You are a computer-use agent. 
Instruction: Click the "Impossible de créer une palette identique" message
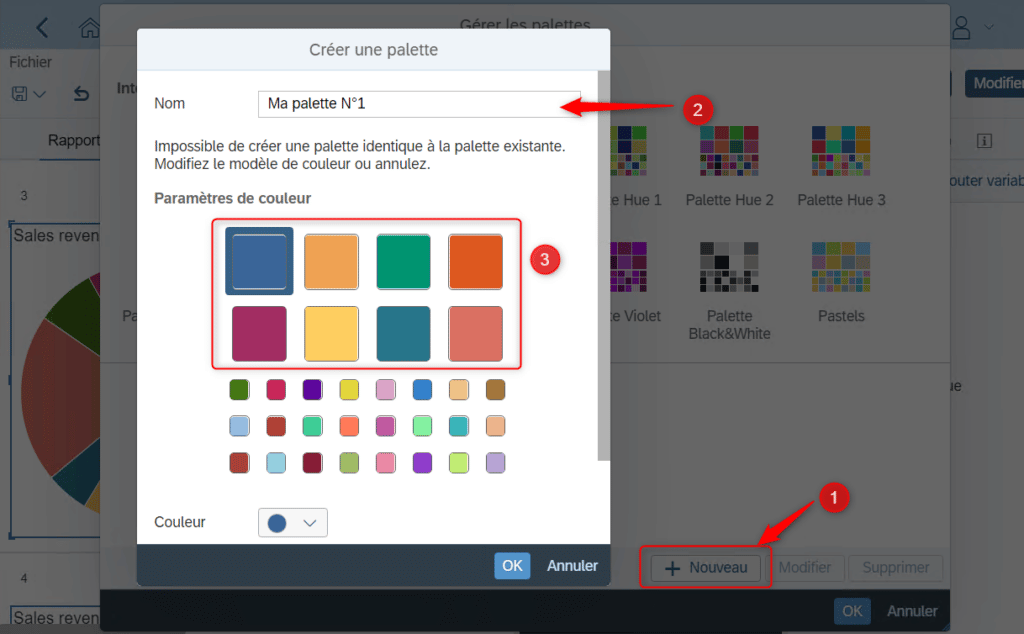(x=360, y=155)
